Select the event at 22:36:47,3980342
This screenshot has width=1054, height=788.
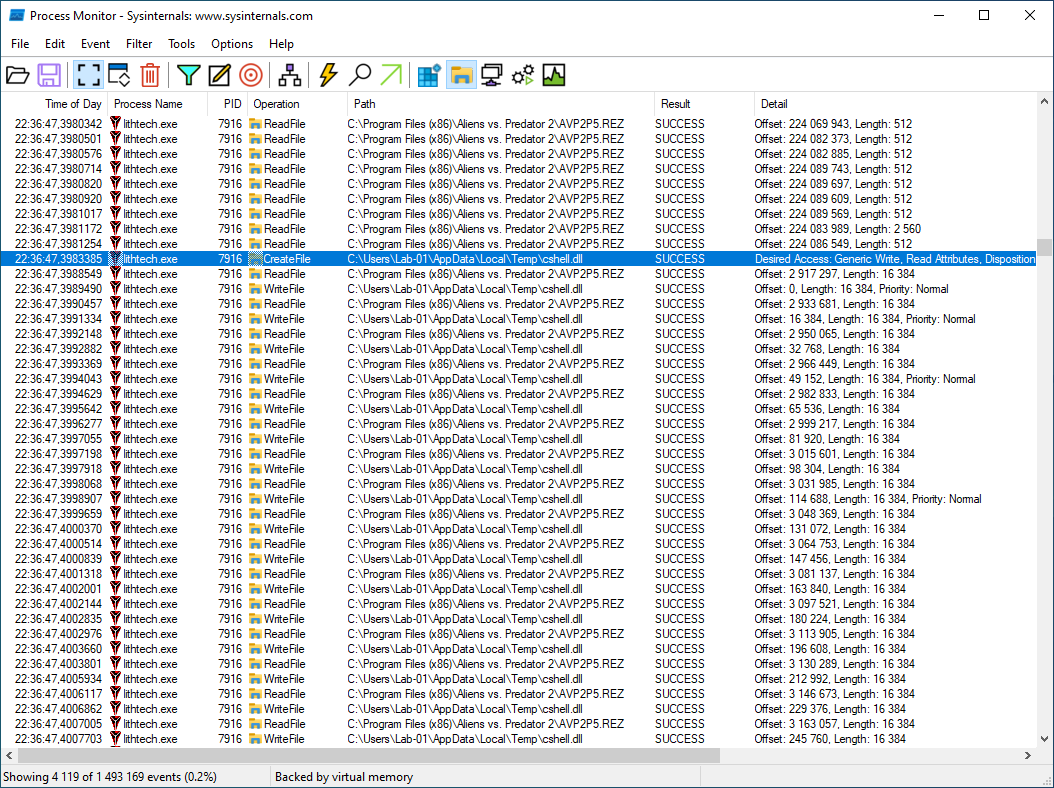(518, 124)
